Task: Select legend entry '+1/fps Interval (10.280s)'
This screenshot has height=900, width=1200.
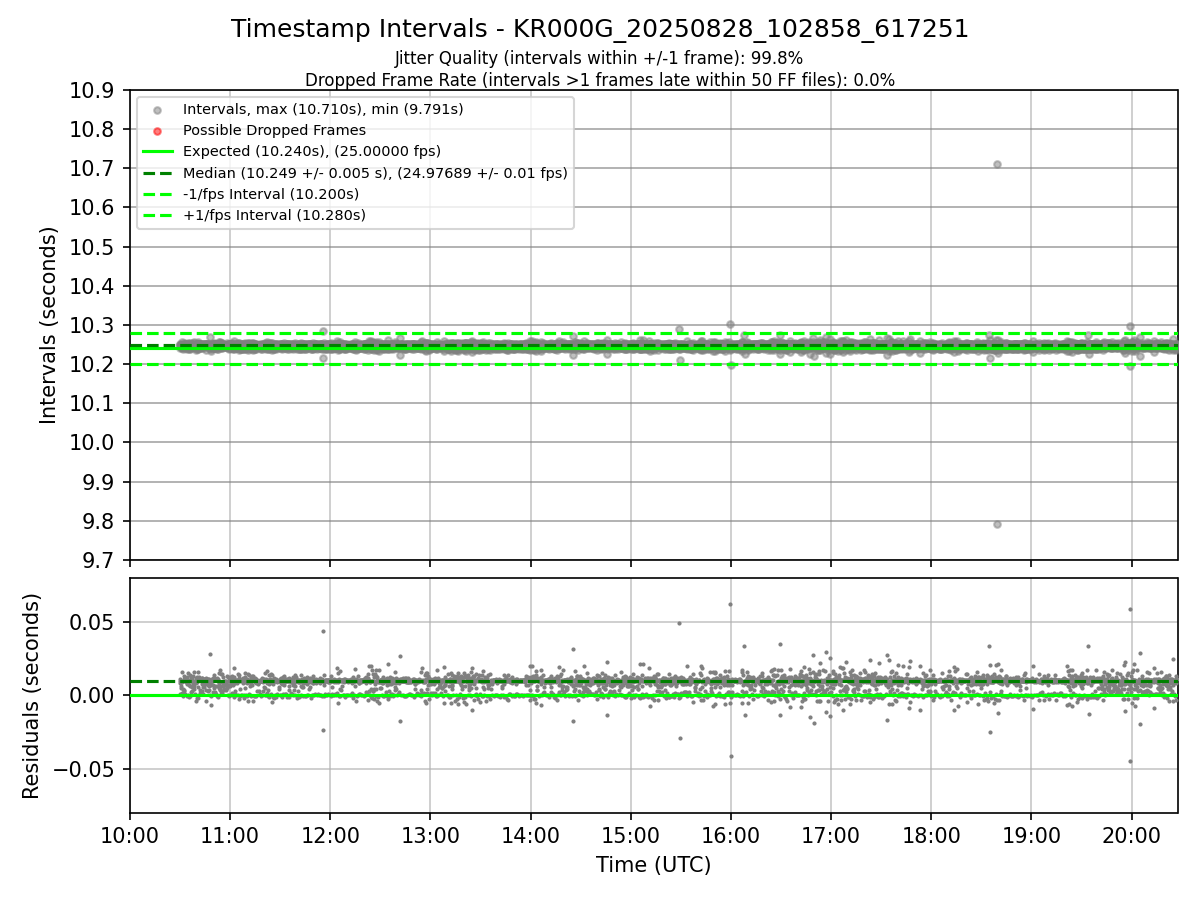Action: (274, 215)
